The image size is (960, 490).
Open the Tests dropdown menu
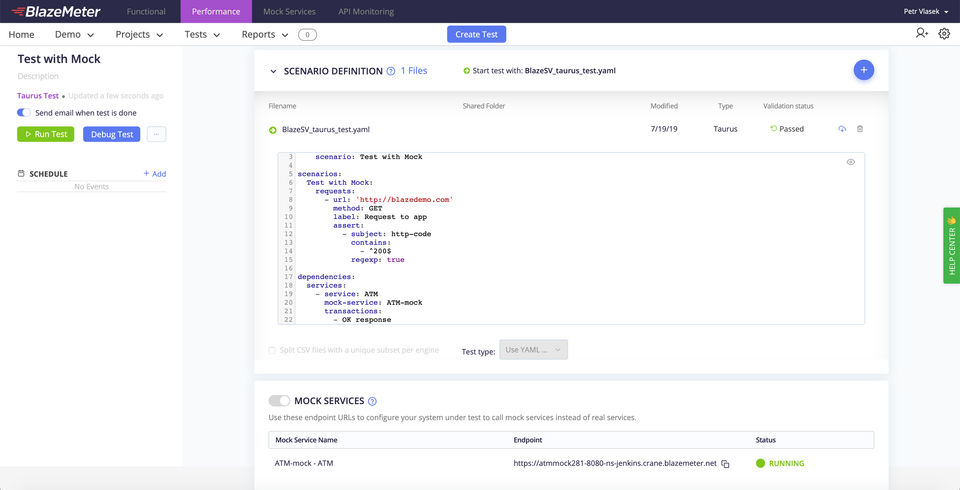tap(203, 34)
